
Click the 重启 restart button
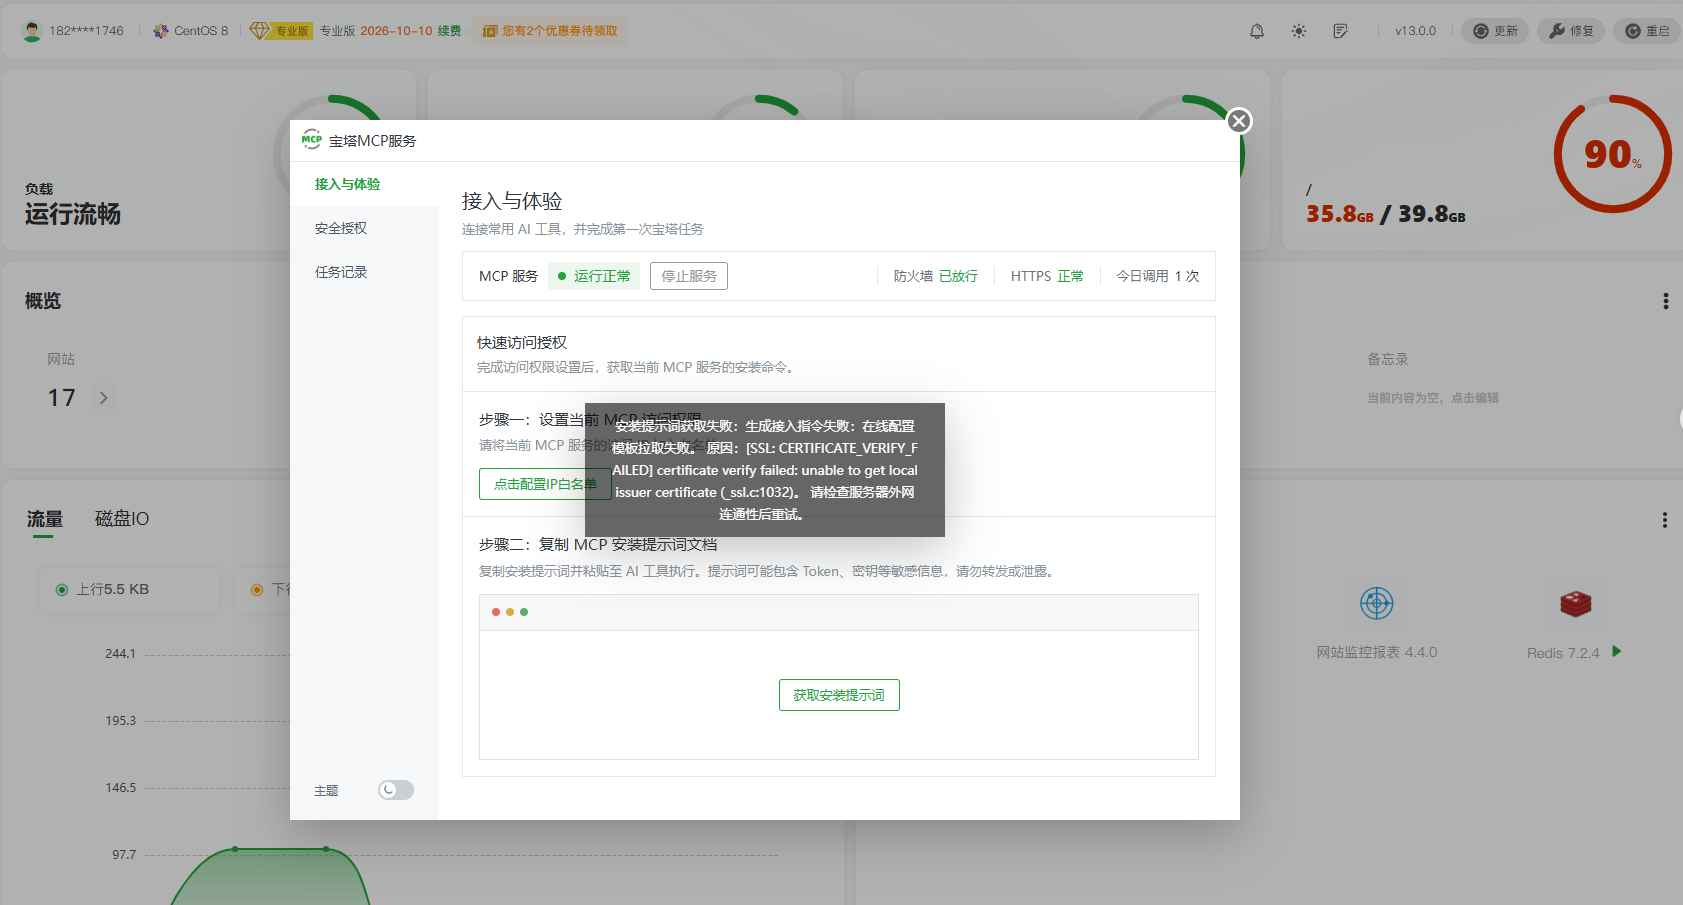1647,31
